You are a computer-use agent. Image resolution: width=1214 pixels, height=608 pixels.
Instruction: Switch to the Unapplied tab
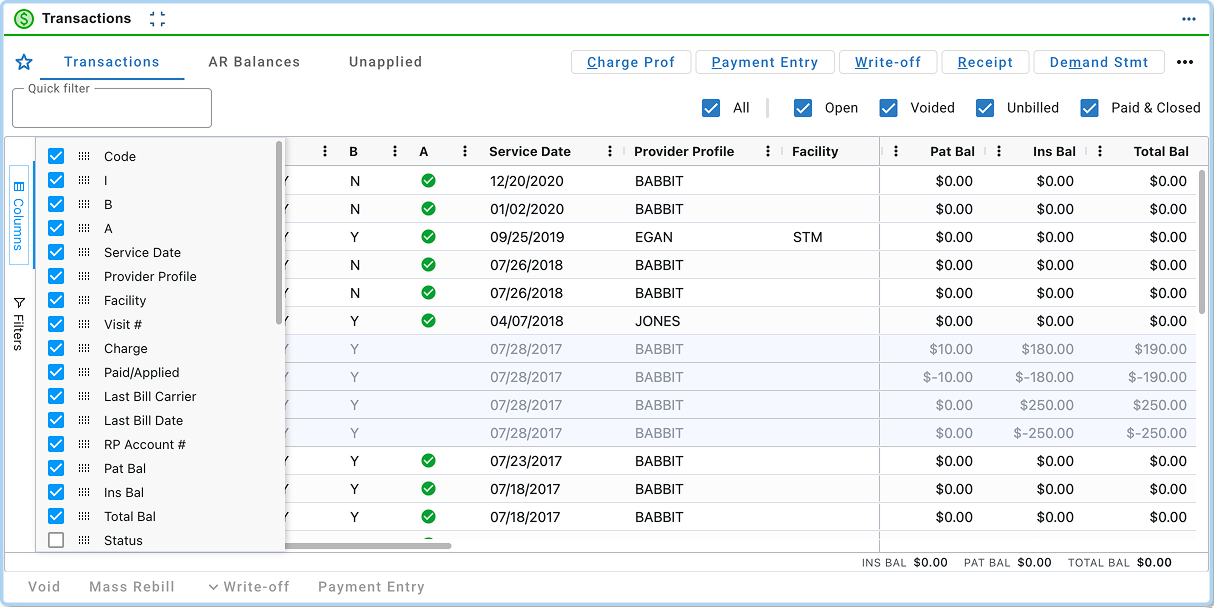click(x=385, y=62)
